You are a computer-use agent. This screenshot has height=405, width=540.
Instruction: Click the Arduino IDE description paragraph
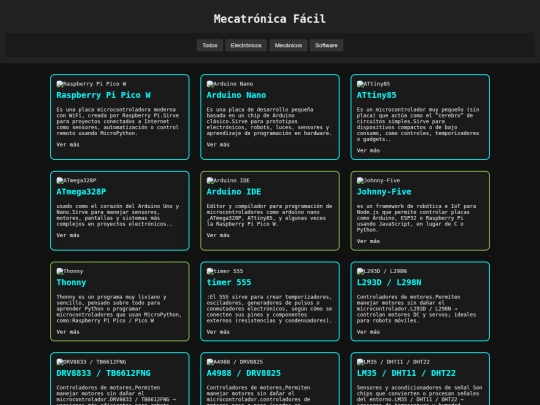(269, 215)
